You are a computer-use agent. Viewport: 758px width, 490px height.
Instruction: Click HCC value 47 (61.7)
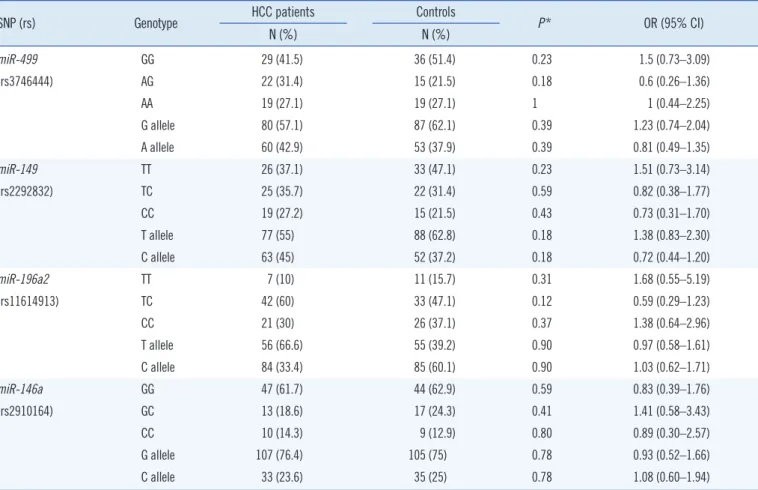(282, 389)
